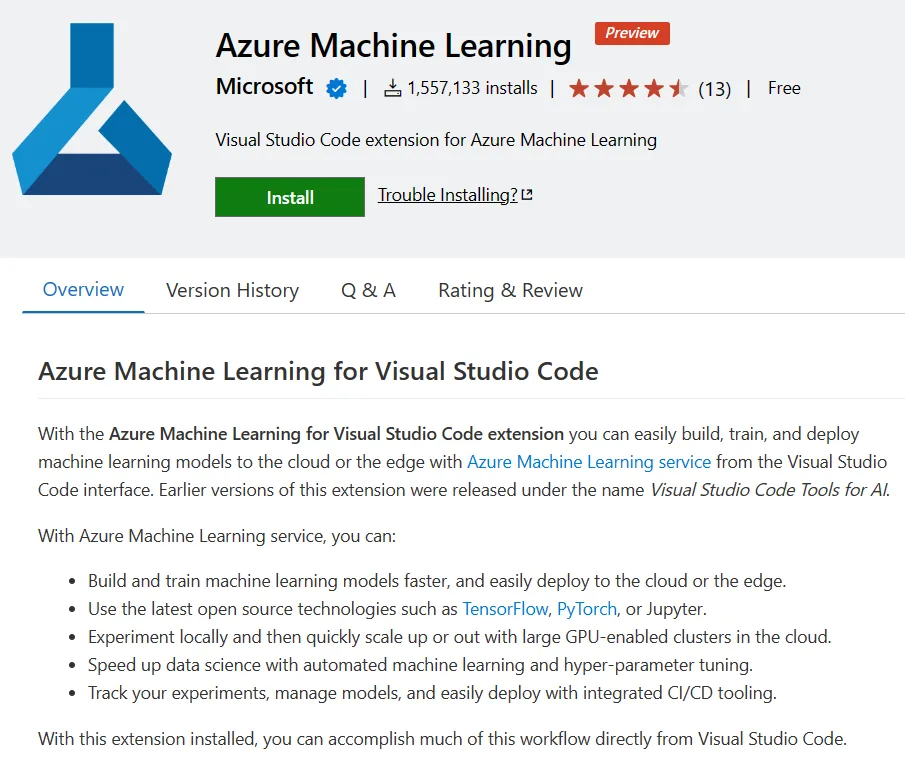Image resolution: width=905 pixels, height=765 pixels.
Task: Click the Azure Machine Learning extension title
Action: coord(393,46)
